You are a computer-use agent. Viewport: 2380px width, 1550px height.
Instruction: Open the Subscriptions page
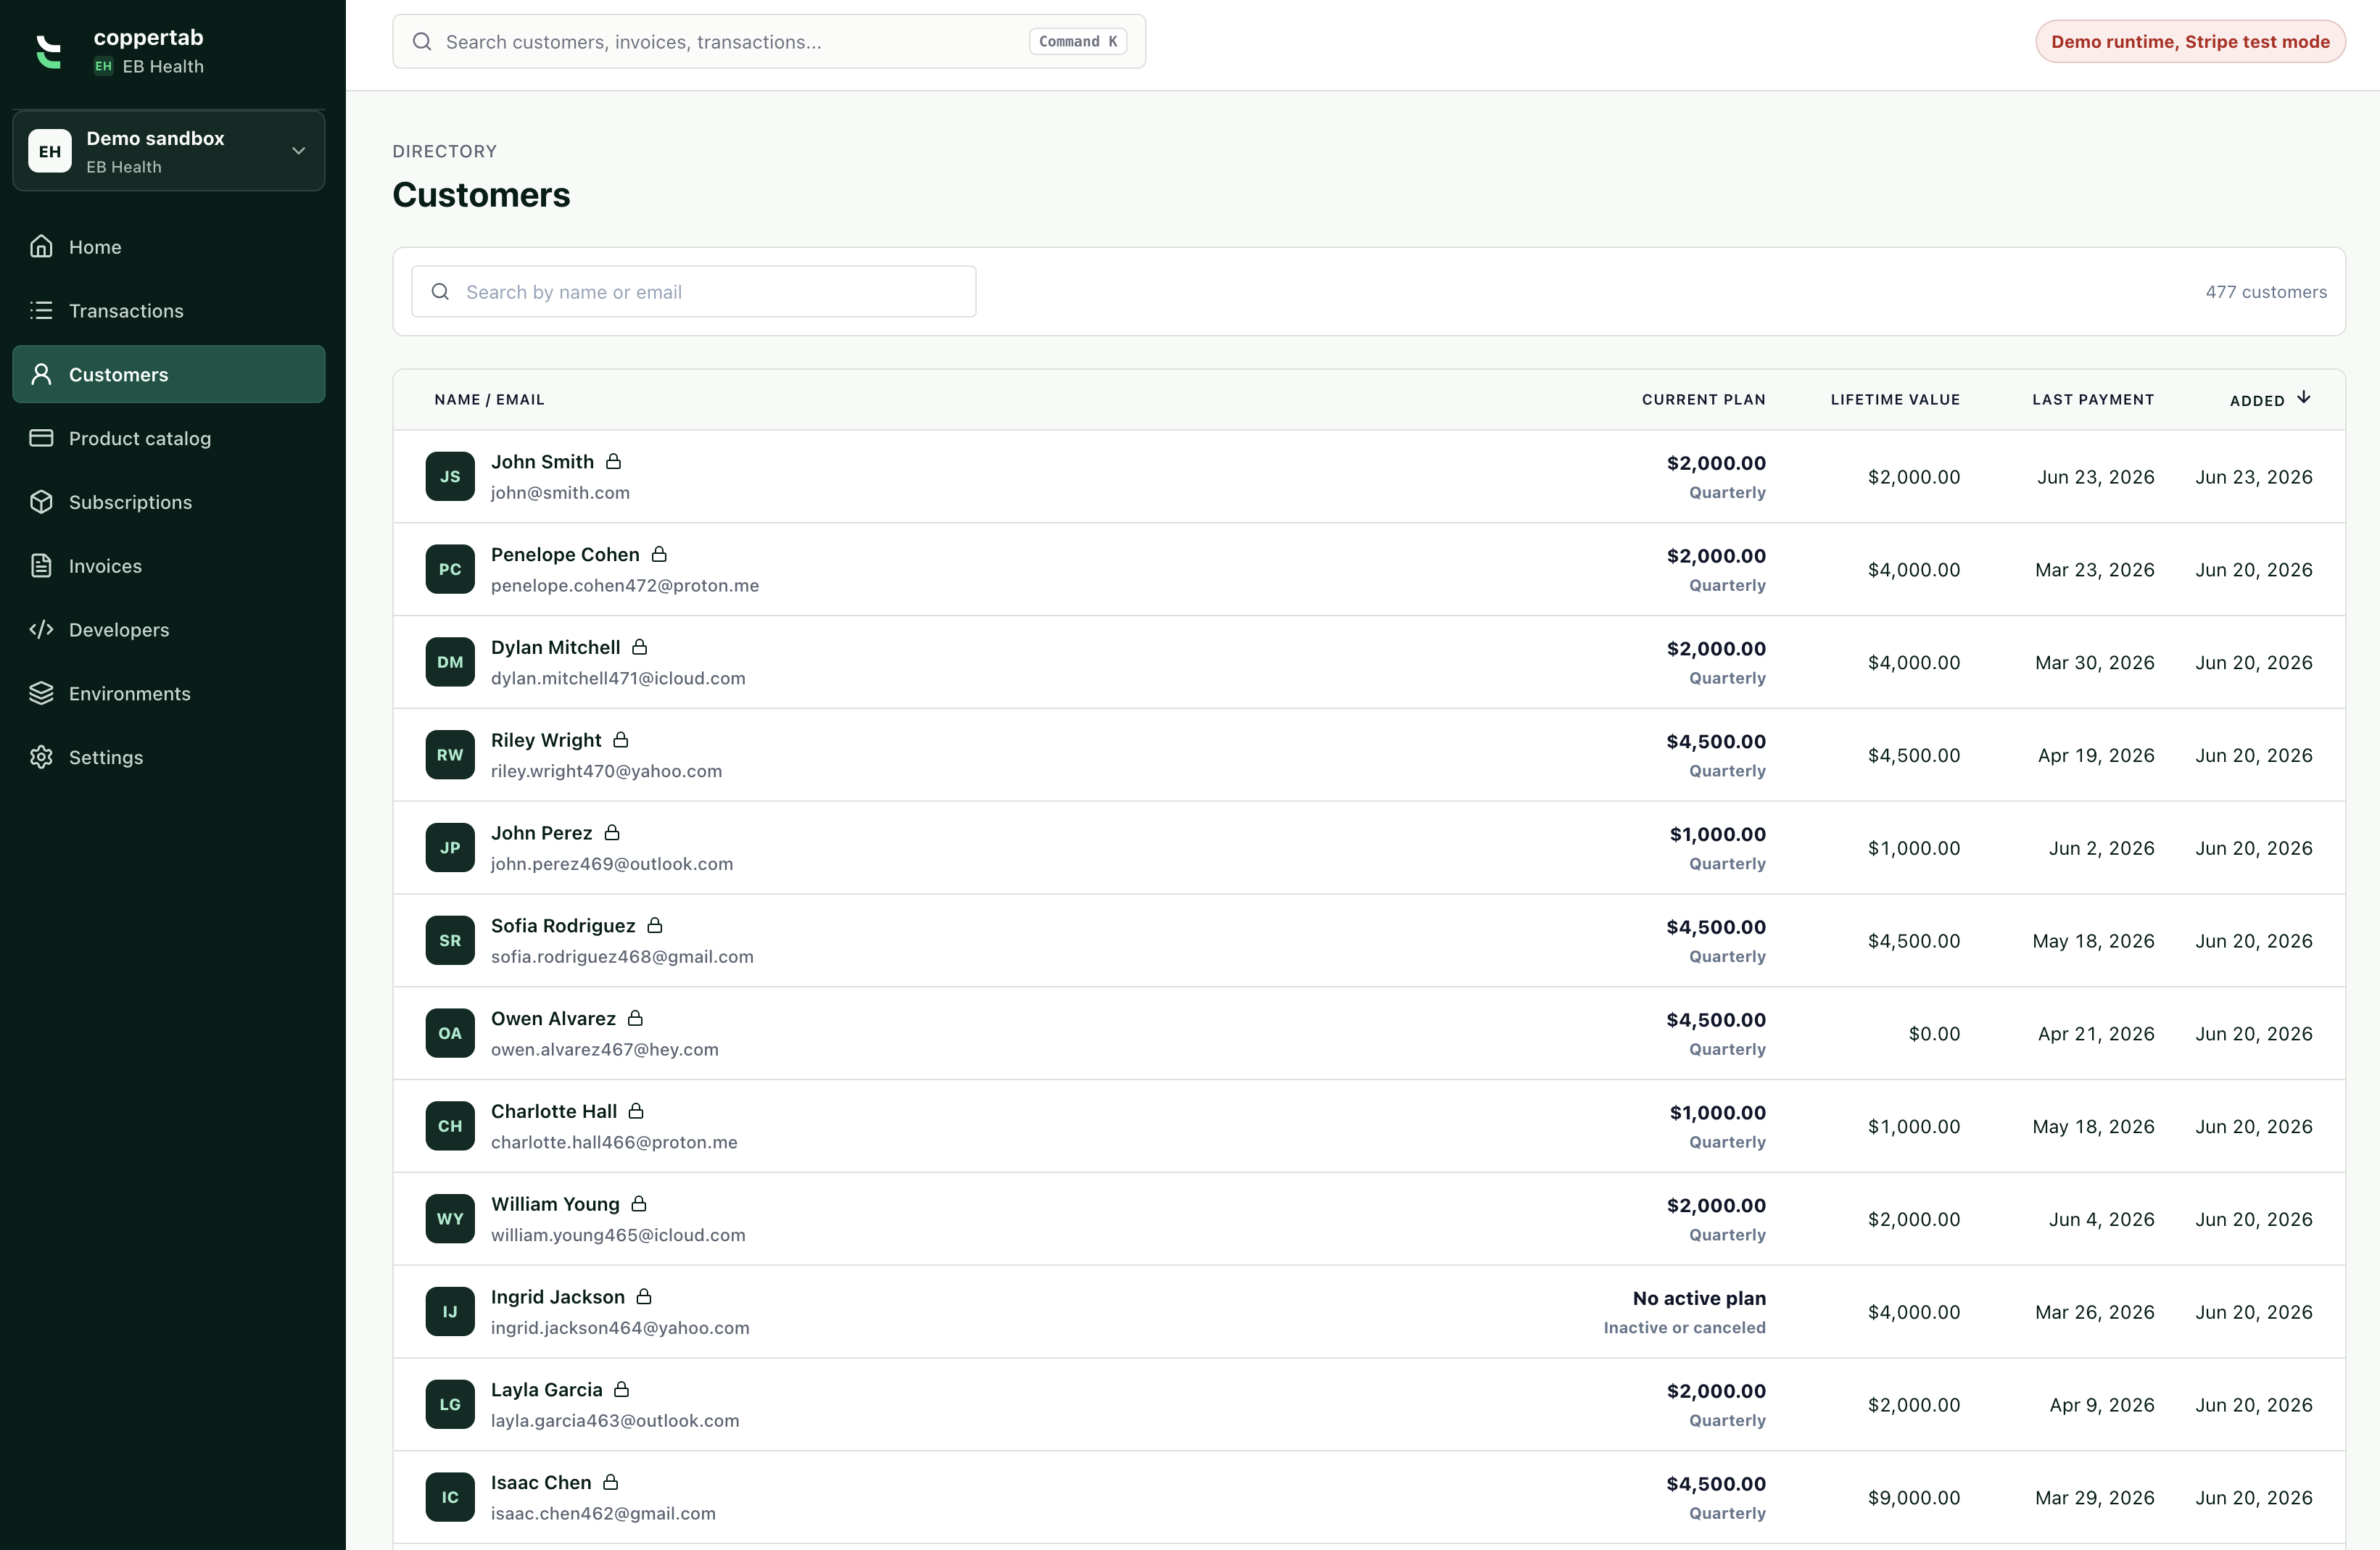169,502
